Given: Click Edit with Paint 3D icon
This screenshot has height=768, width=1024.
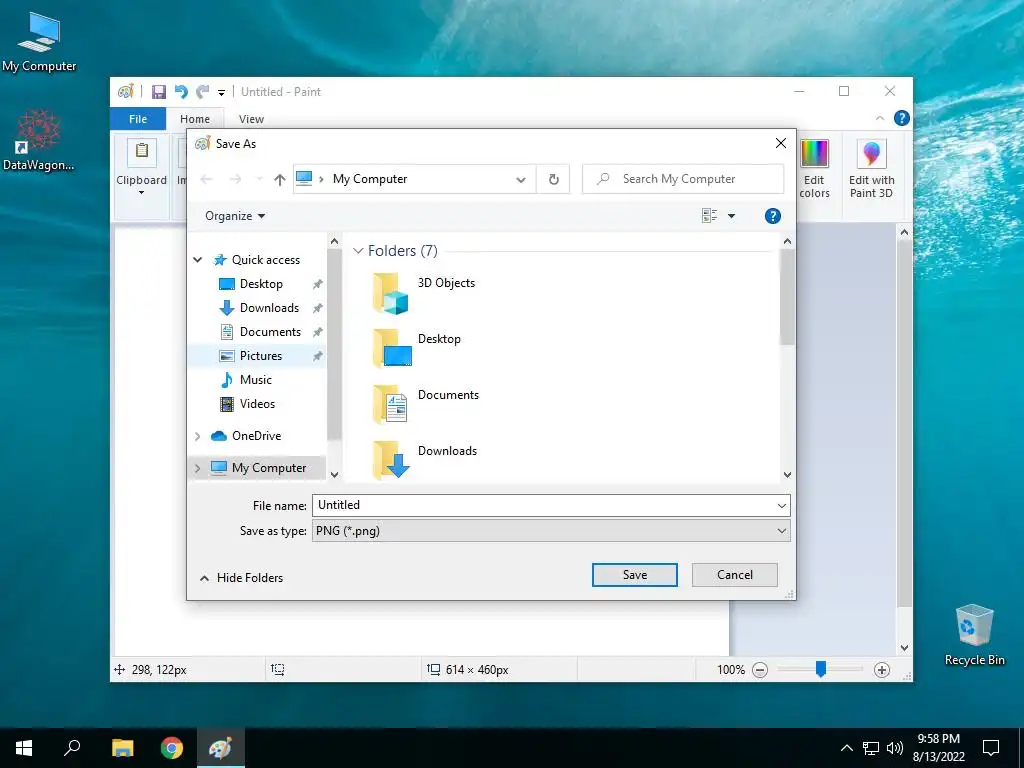Looking at the screenshot, I should click(x=871, y=168).
